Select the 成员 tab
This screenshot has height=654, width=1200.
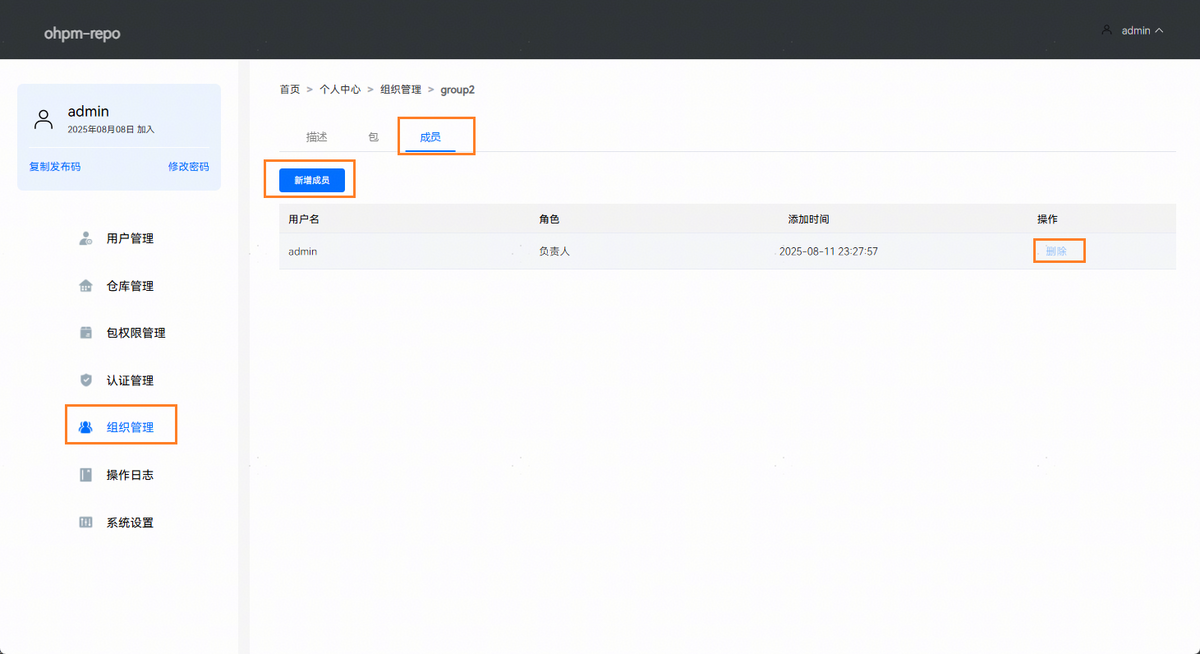(x=430, y=137)
